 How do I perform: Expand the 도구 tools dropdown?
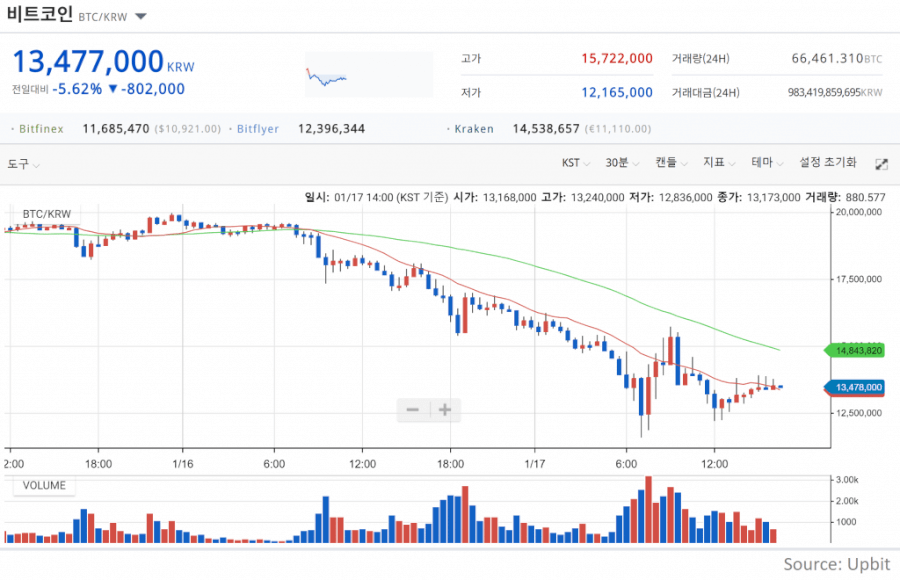coord(23,164)
